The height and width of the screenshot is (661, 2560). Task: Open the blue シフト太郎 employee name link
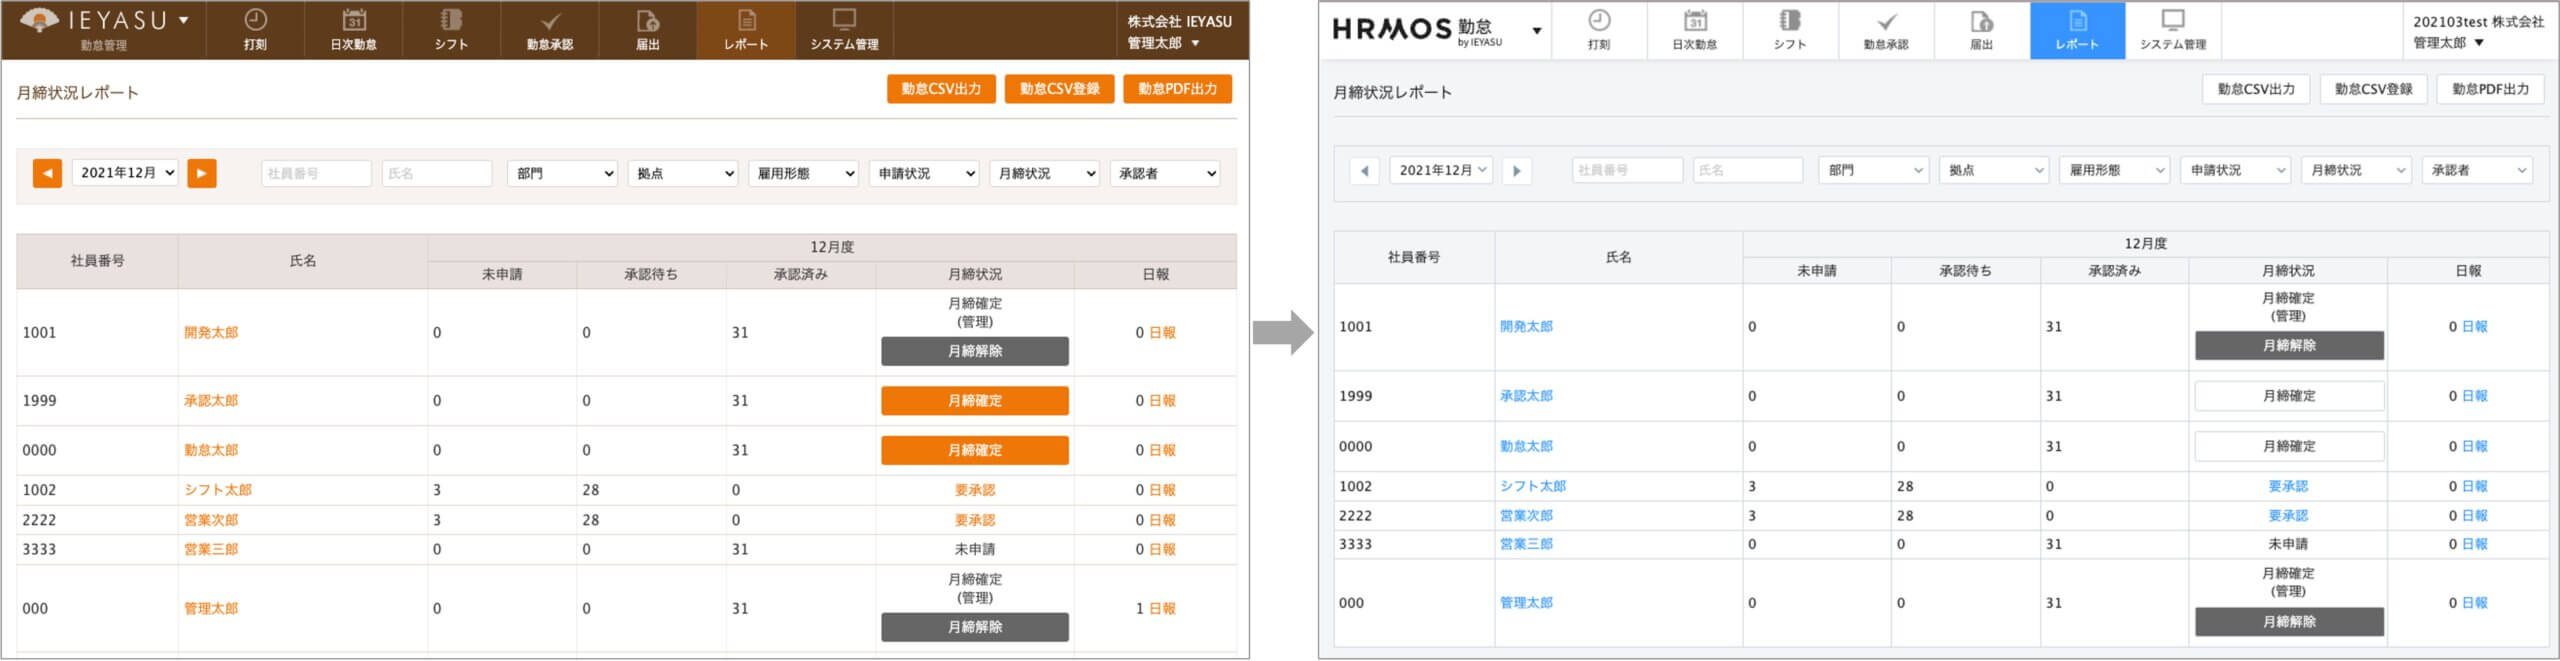tap(1532, 486)
